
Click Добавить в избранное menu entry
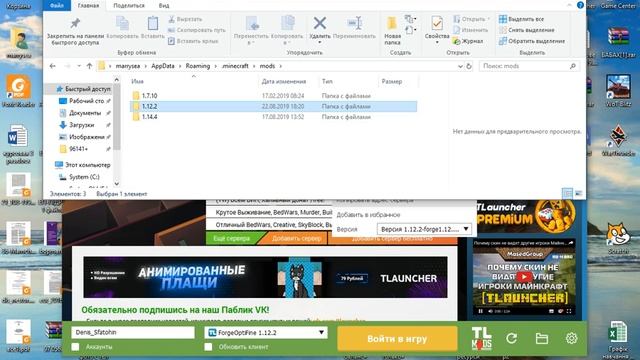click(x=368, y=215)
